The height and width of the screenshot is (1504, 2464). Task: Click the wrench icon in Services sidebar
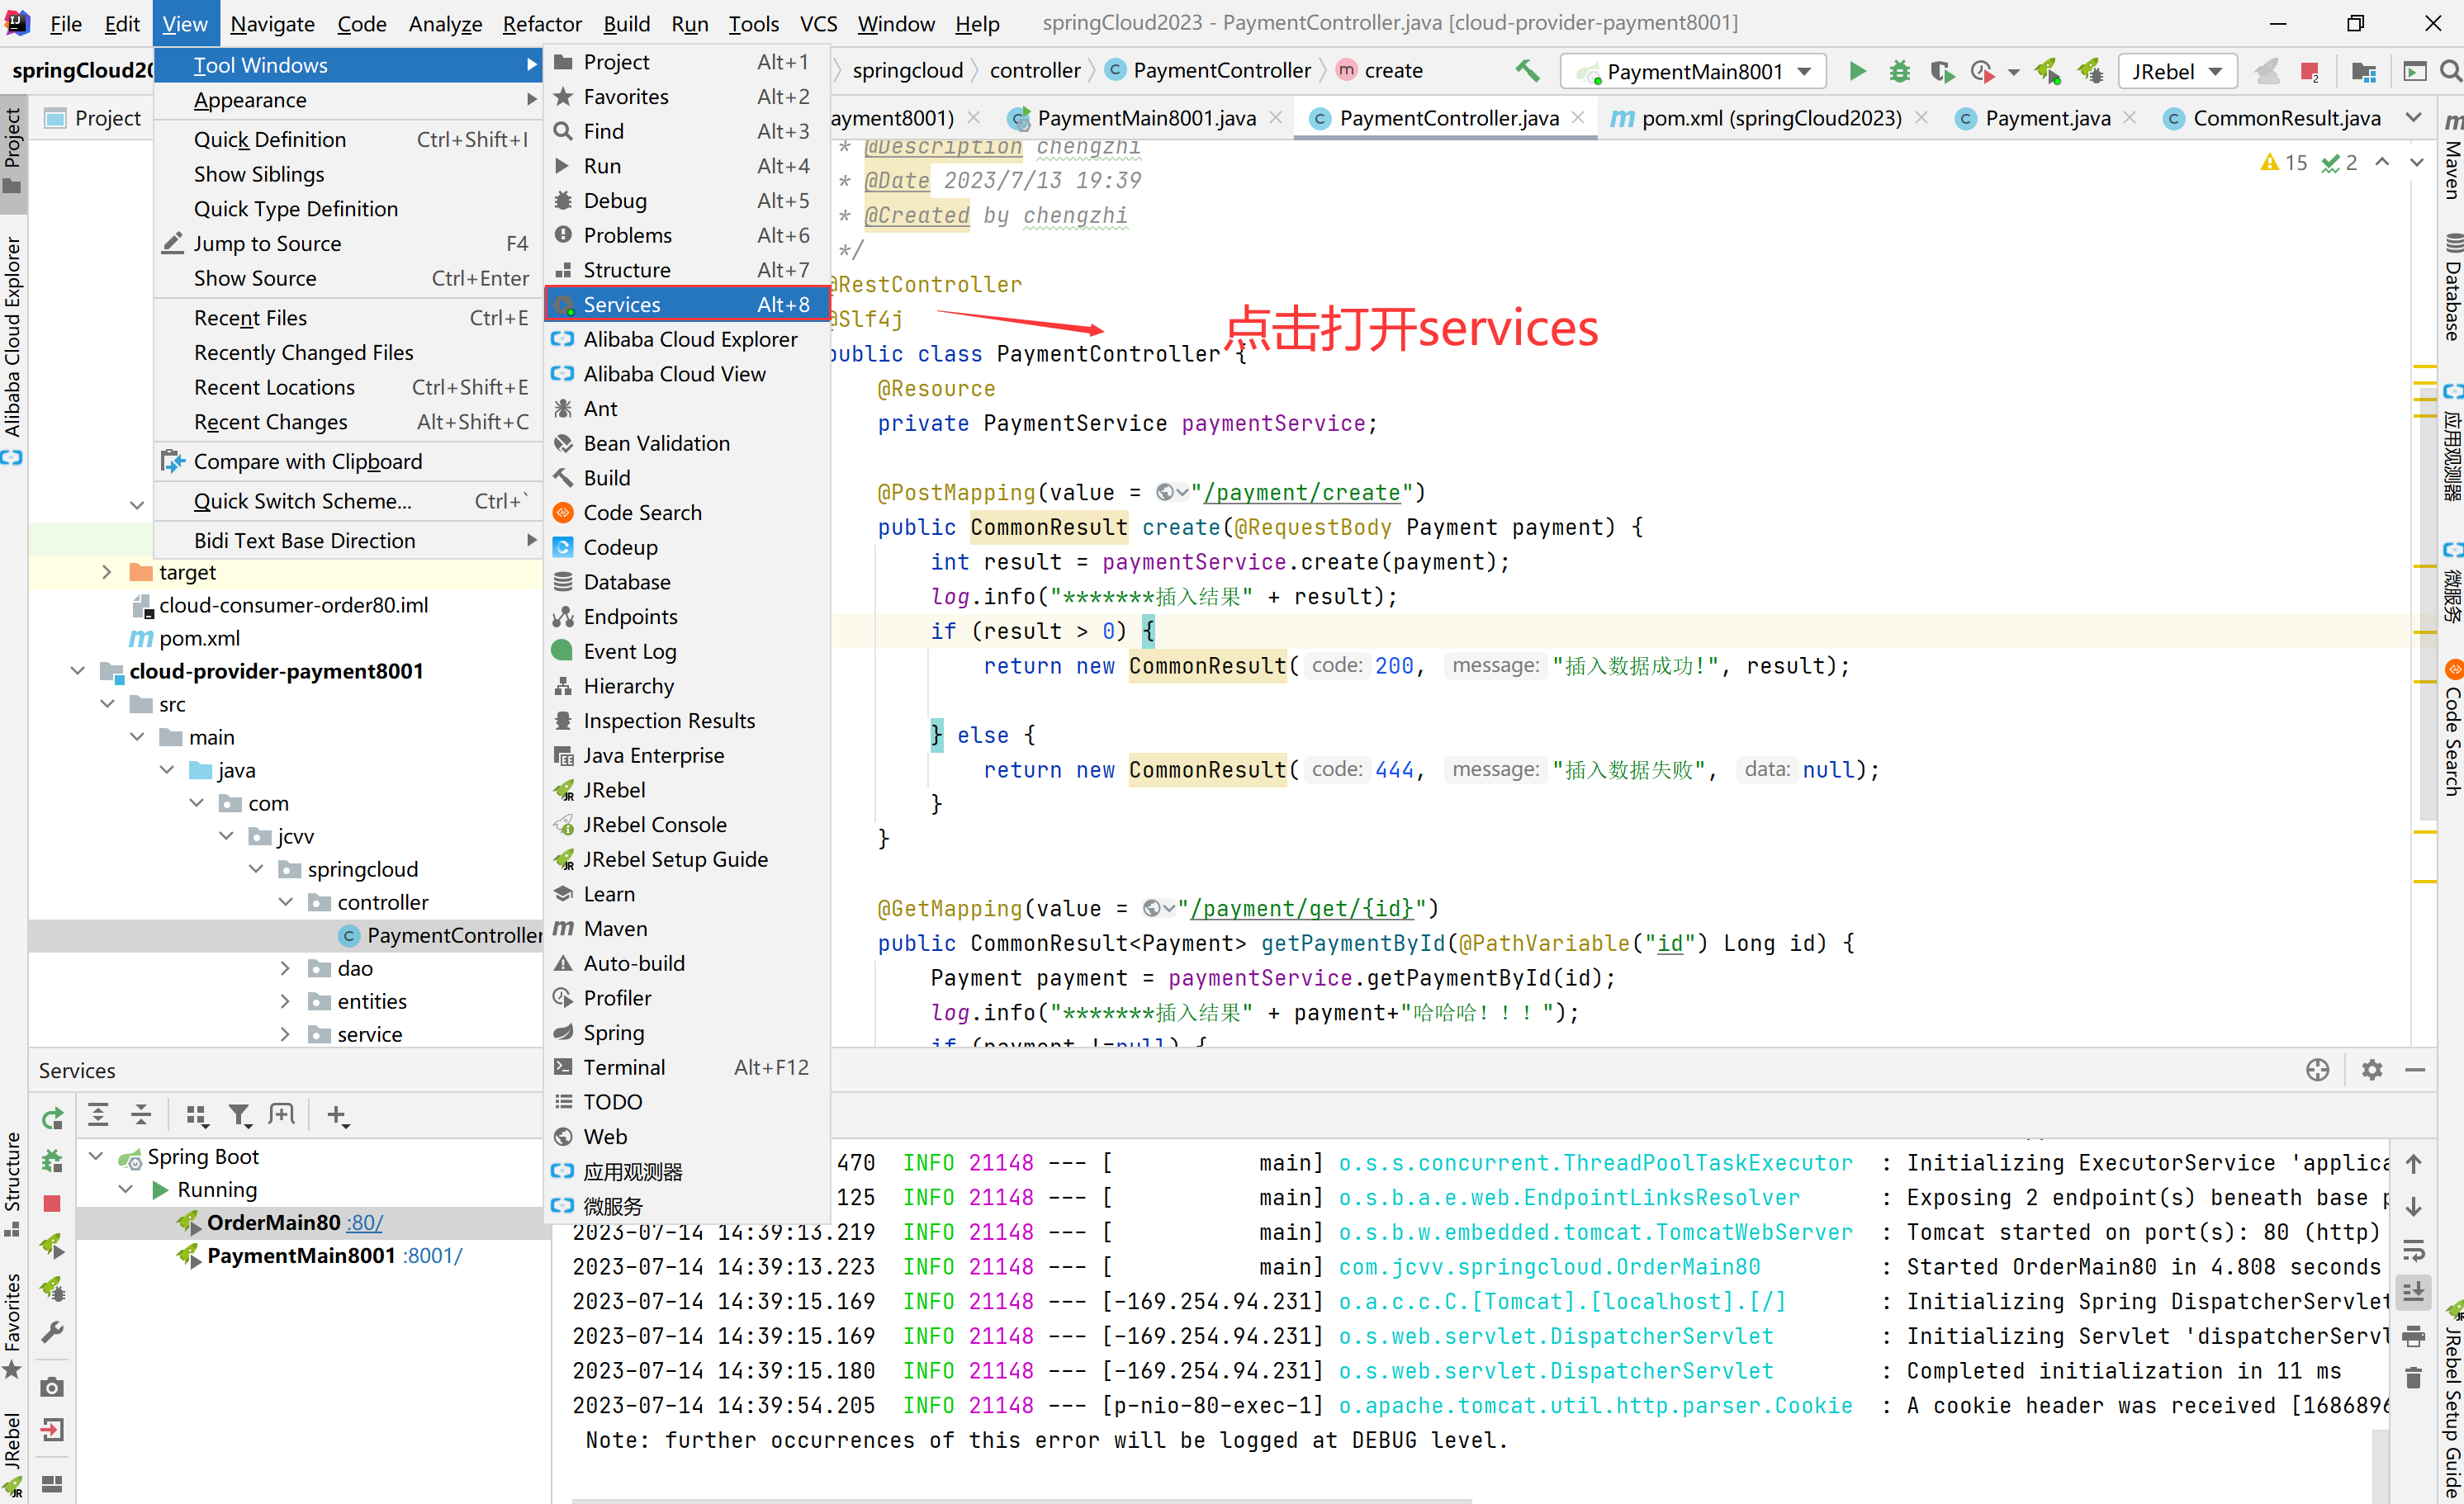pos(52,1332)
